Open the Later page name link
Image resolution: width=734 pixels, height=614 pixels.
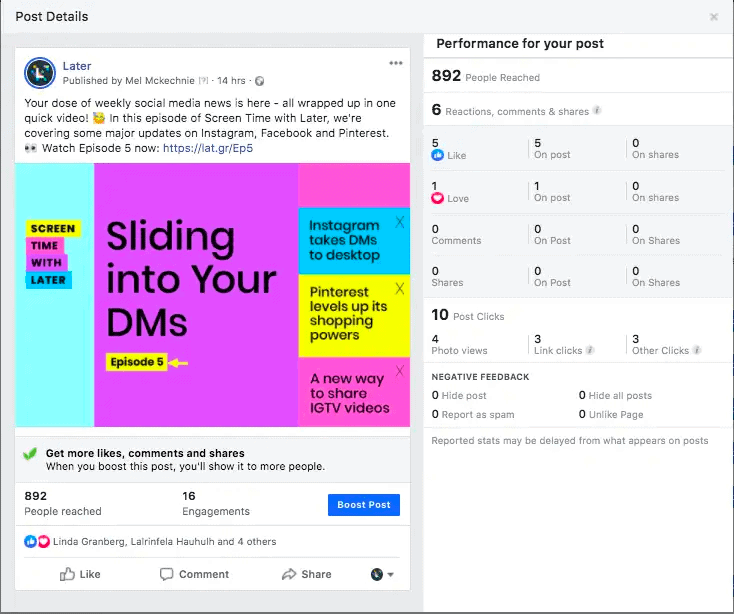[76, 66]
